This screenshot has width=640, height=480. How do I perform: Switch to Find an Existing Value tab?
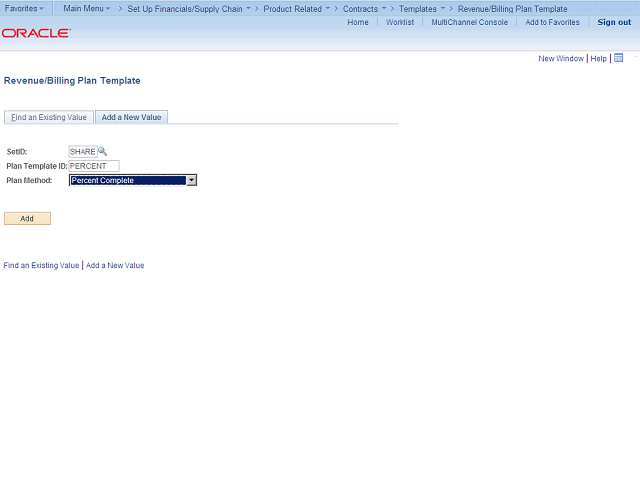pyautogui.click(x=49, y=117)
